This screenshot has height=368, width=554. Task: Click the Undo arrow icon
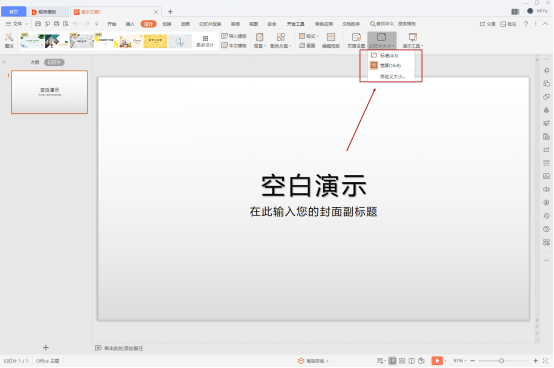pyautogui.click(x=75, y=24)
